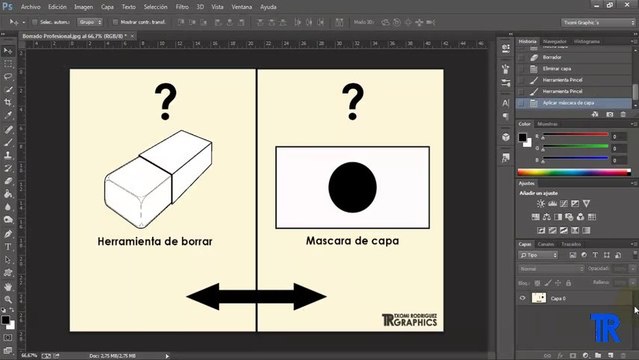Toggle visibility eye of Capa 0

pyautogui.click(x=522, y=298)
